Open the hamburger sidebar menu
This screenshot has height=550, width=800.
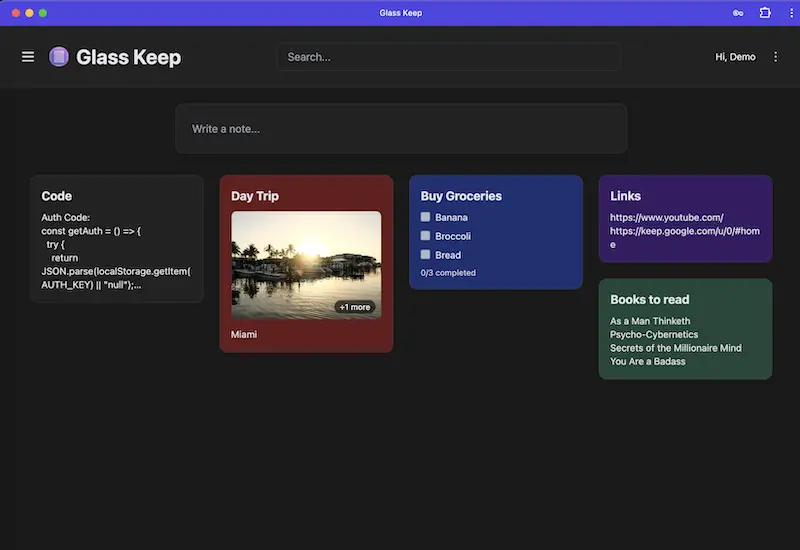pos(28,57)
